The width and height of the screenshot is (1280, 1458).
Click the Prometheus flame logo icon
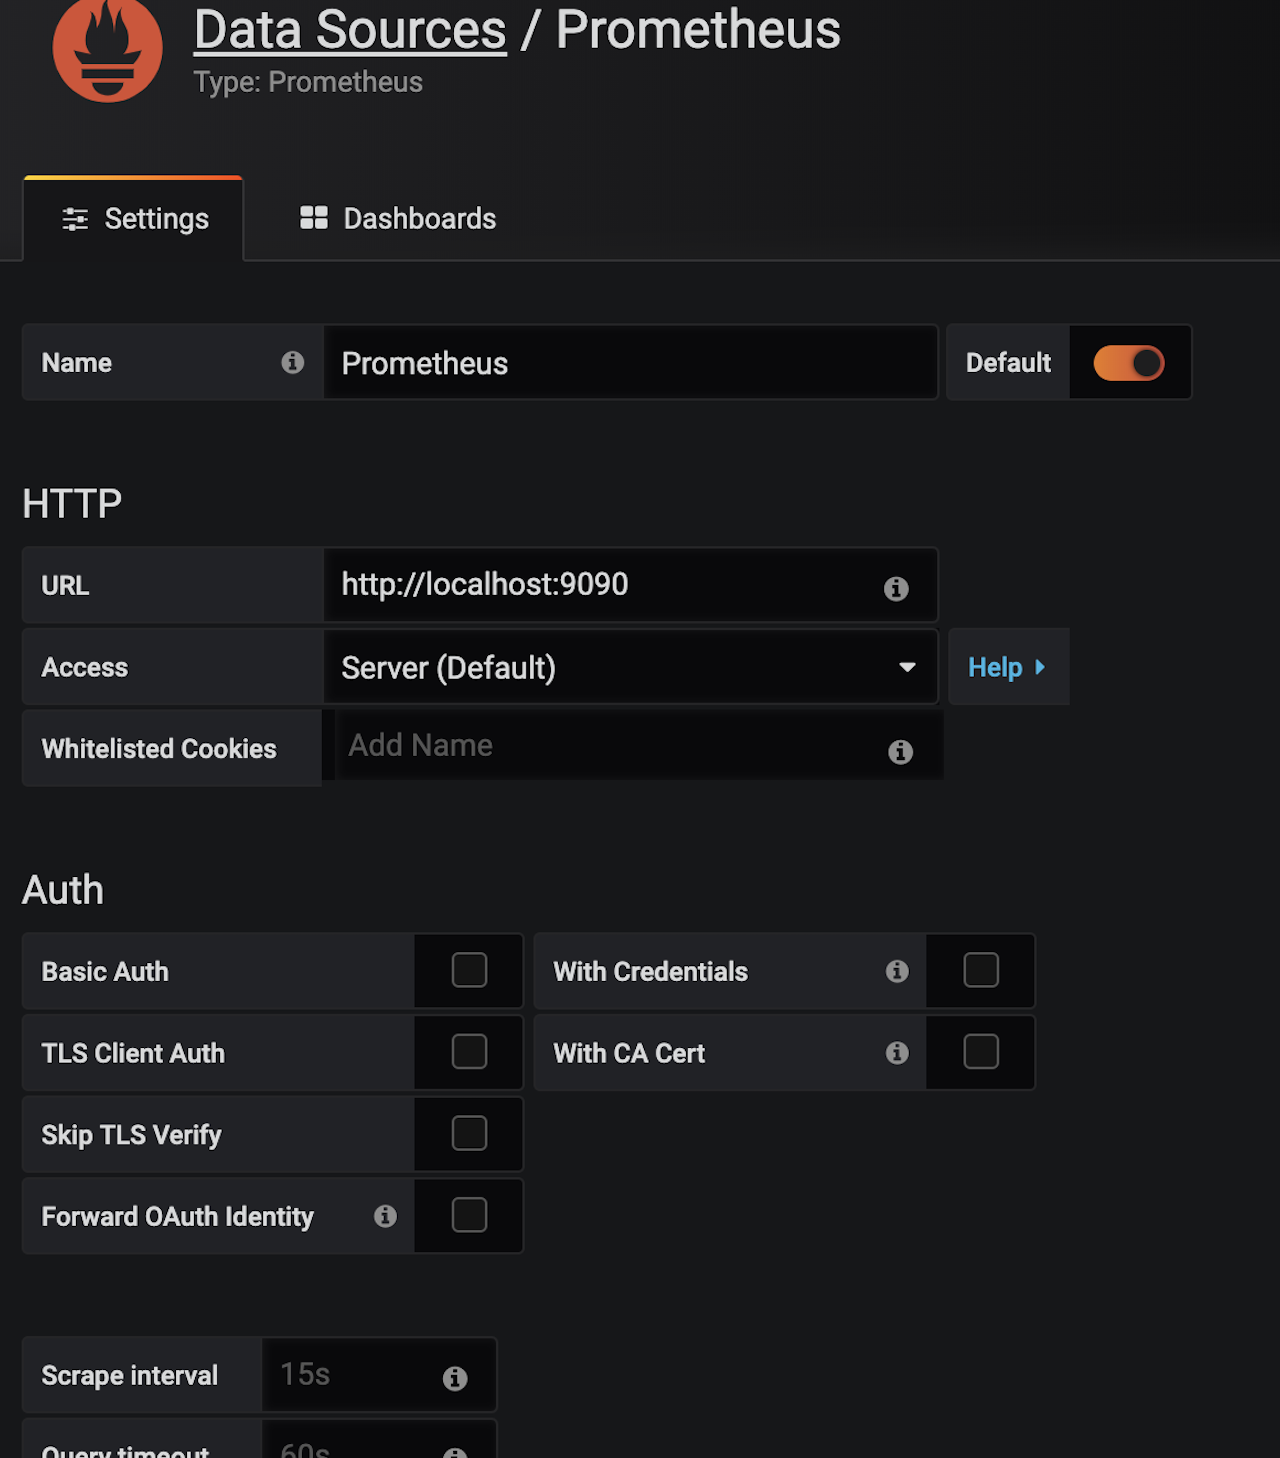coord(107,48)
